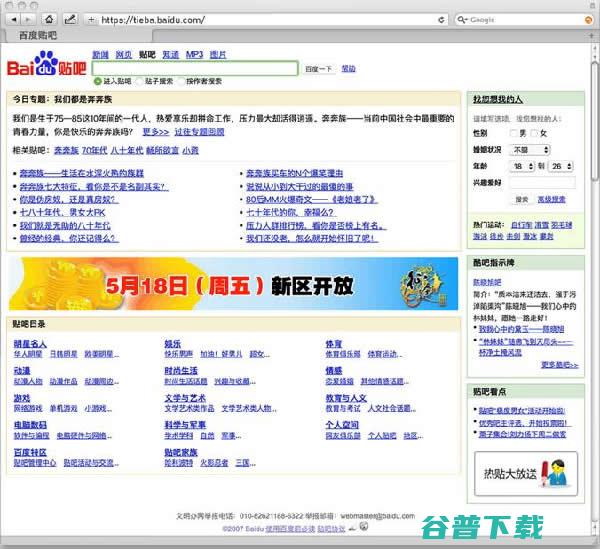600x549 pixels.
Task: Click the Google search field in the toolbar
Action: coord(526,20)
